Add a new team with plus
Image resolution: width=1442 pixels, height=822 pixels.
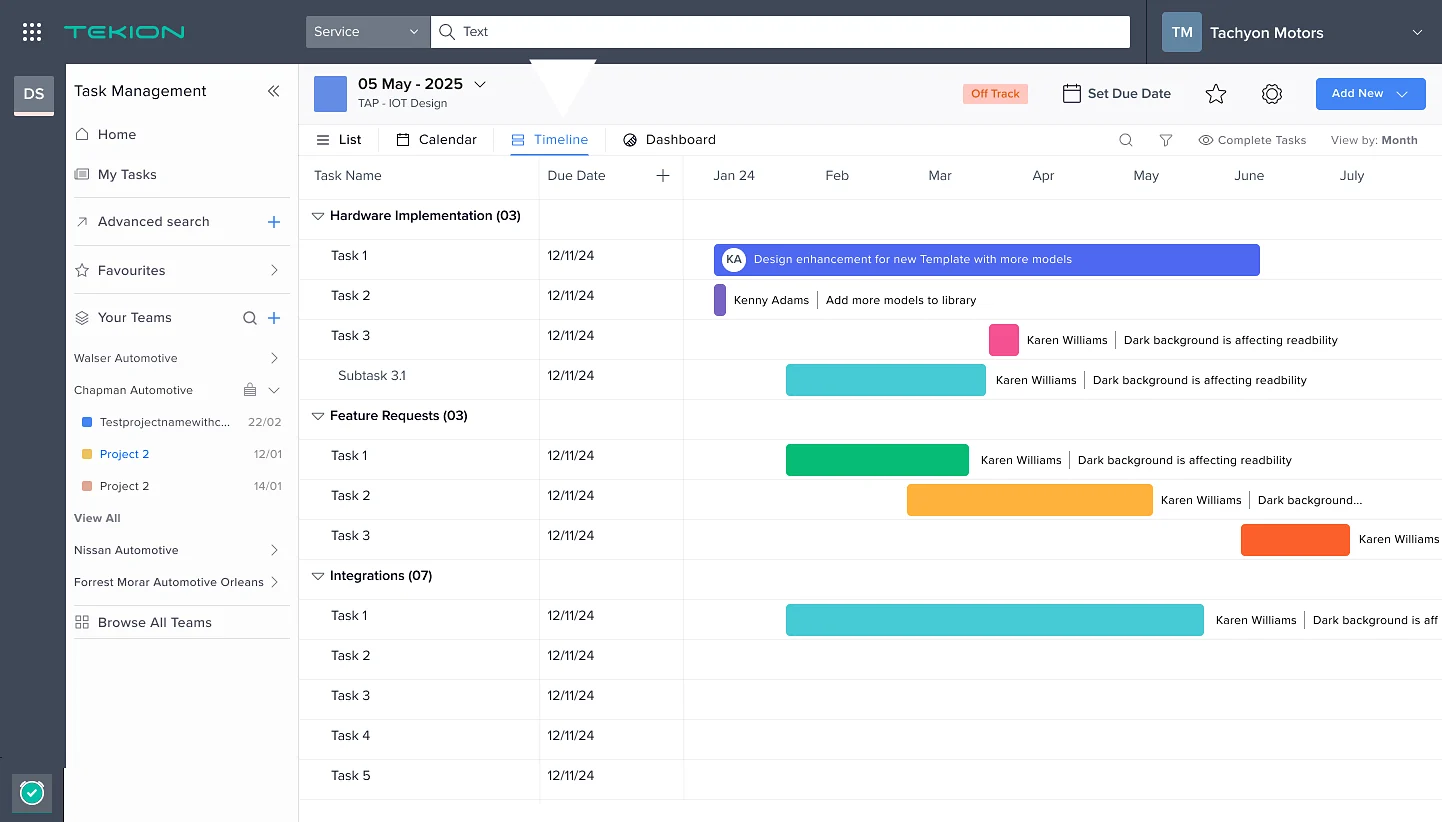[x=275, y=318]
